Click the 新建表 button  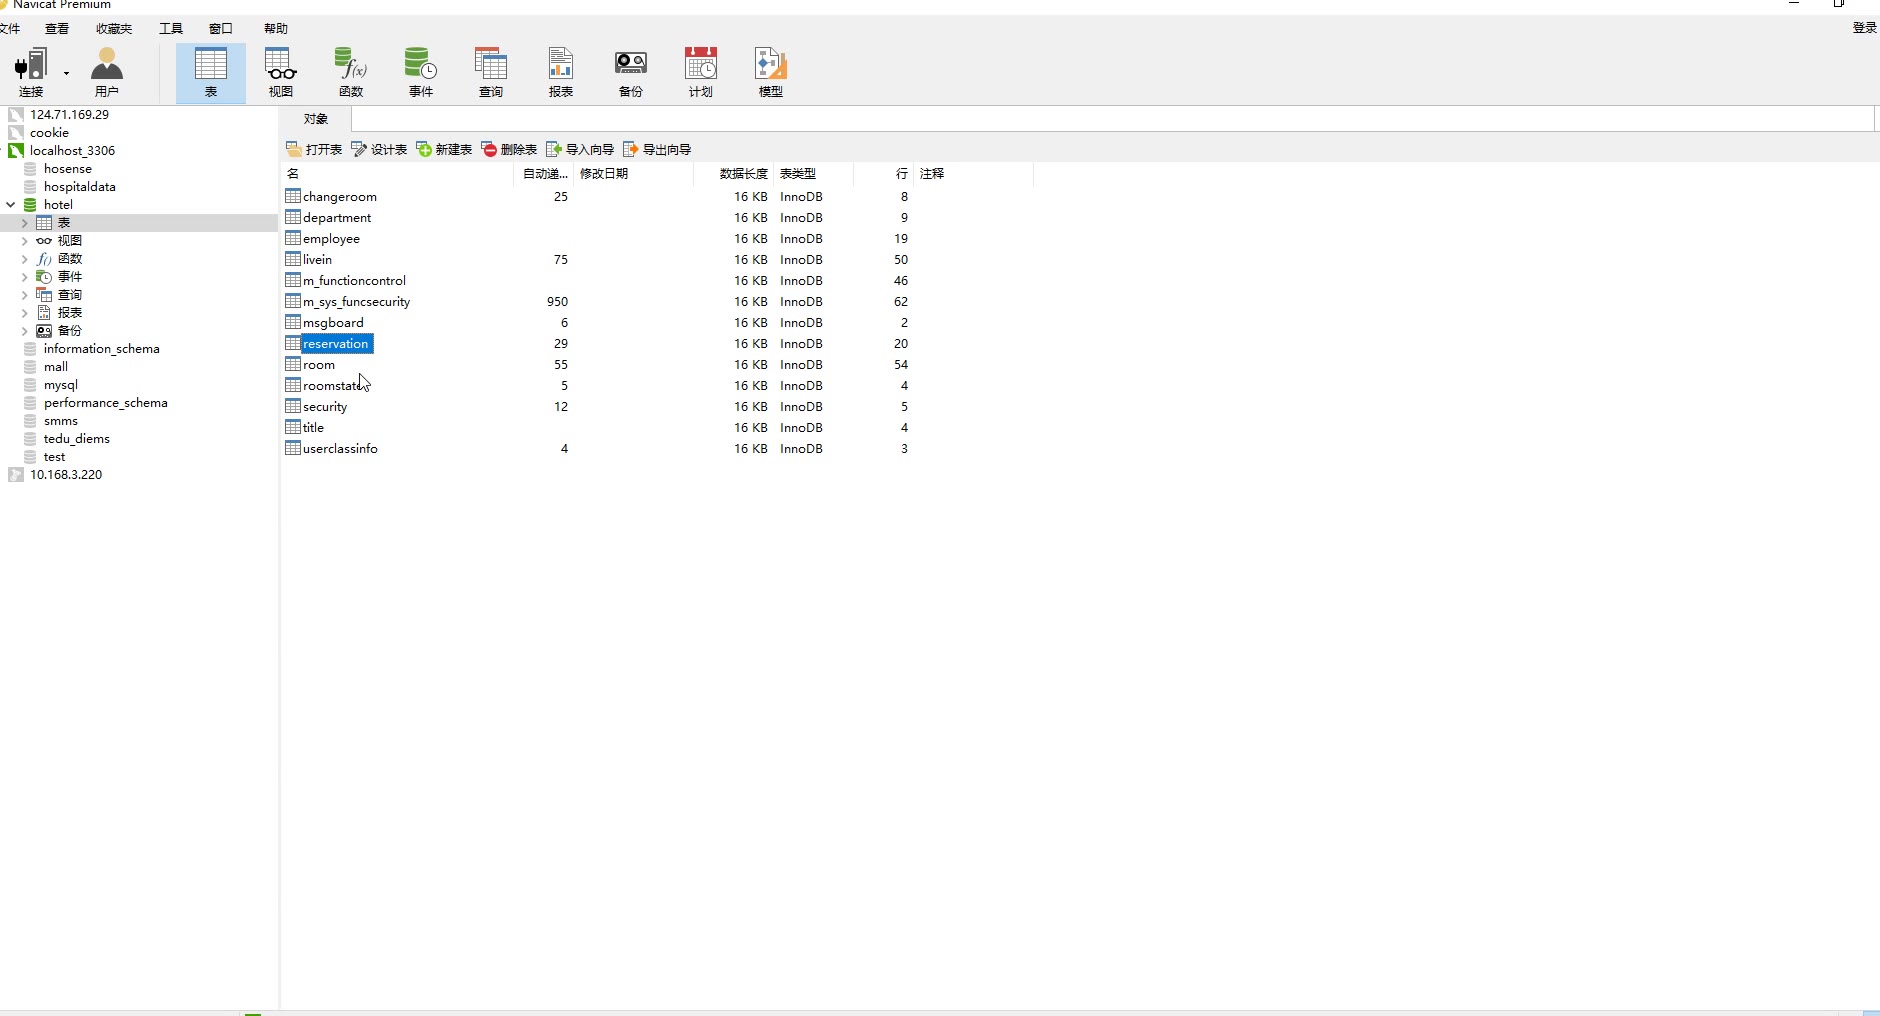(444, 149)
